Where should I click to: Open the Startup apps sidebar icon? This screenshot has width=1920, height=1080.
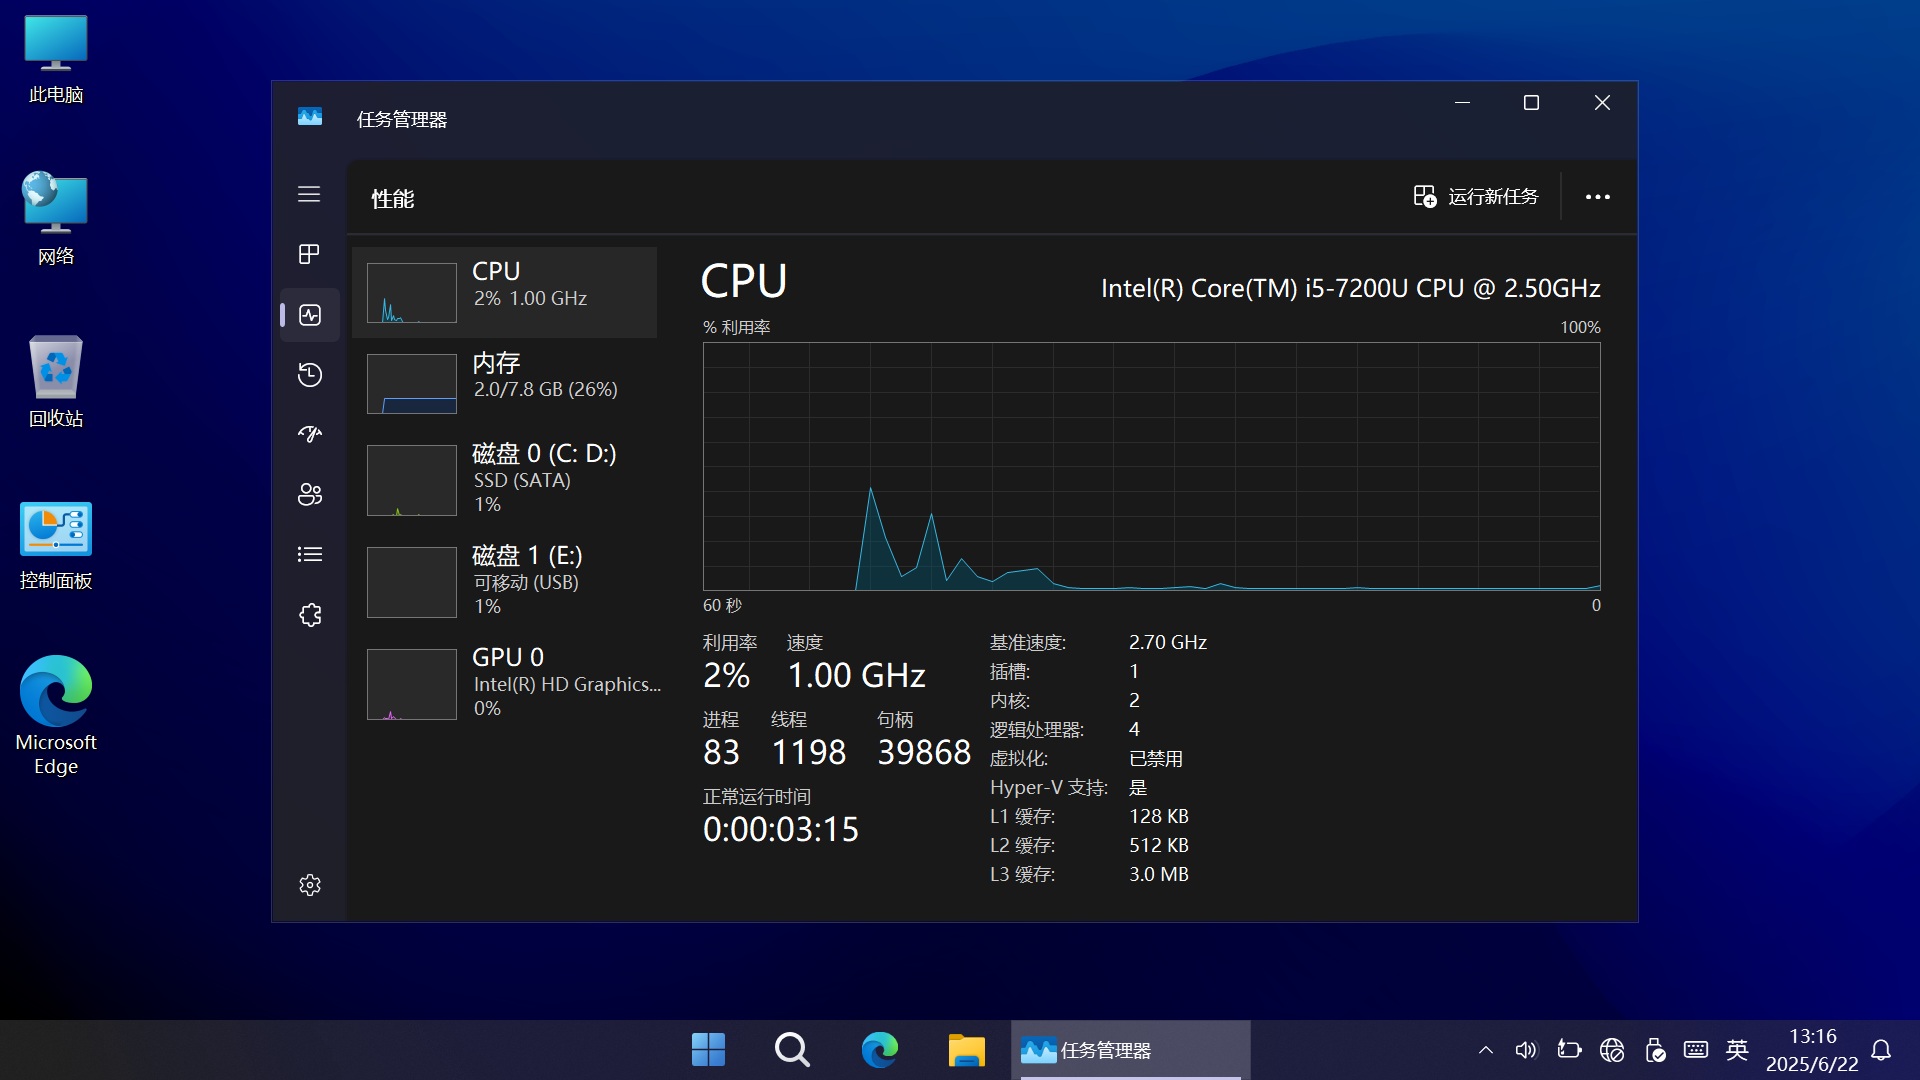click(310, 434)
